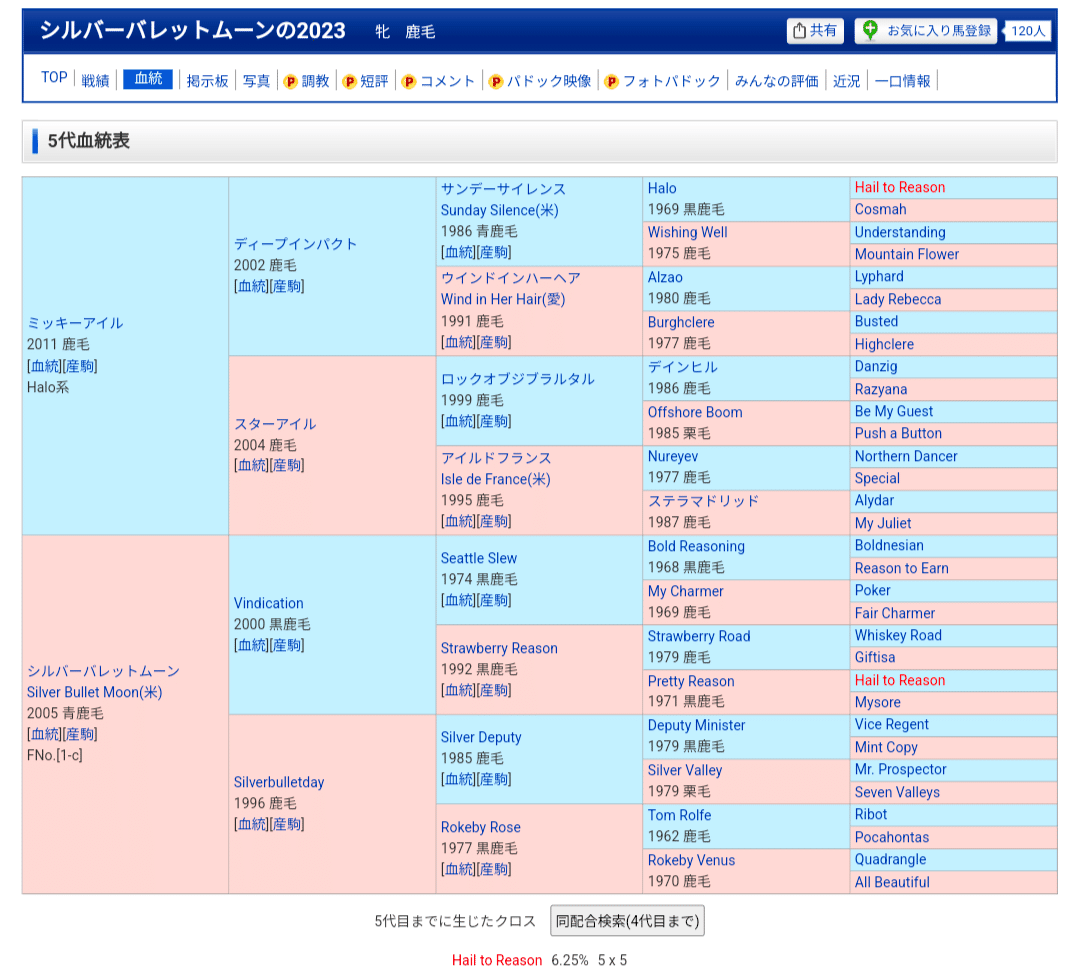Click the premium P icon beside フォトパドック
This screenshot has width=1080, height=978.
(x=611, y=81)
